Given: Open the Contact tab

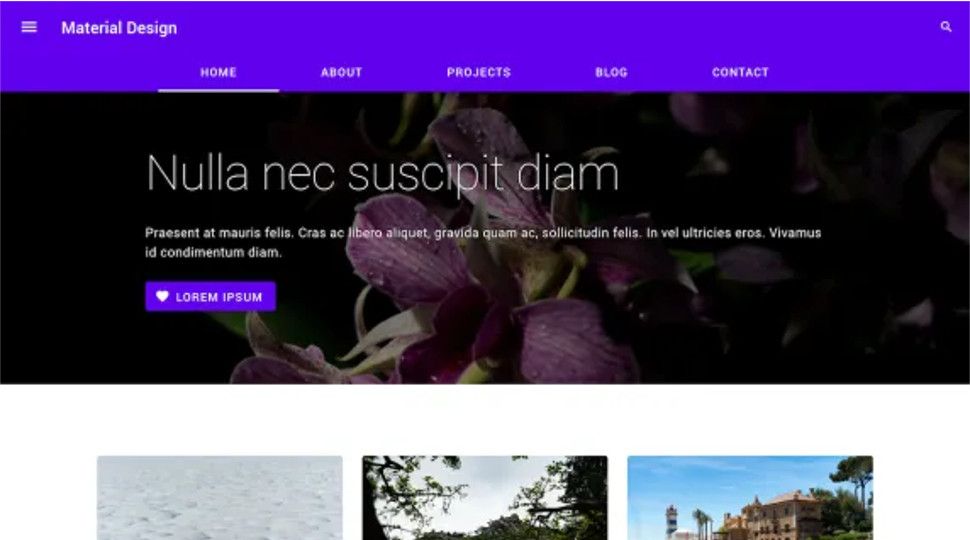Looking at the screenshot, I should tap(740, 72).
